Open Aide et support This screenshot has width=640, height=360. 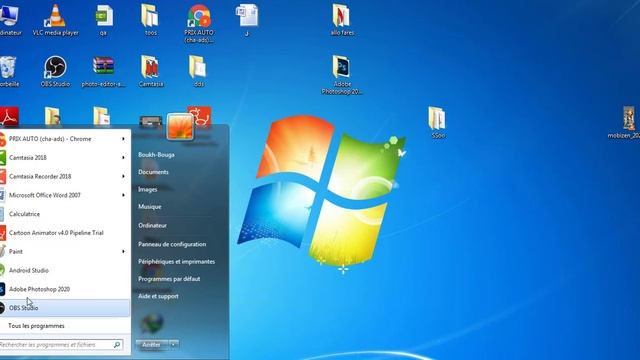[x=158, y=296]
